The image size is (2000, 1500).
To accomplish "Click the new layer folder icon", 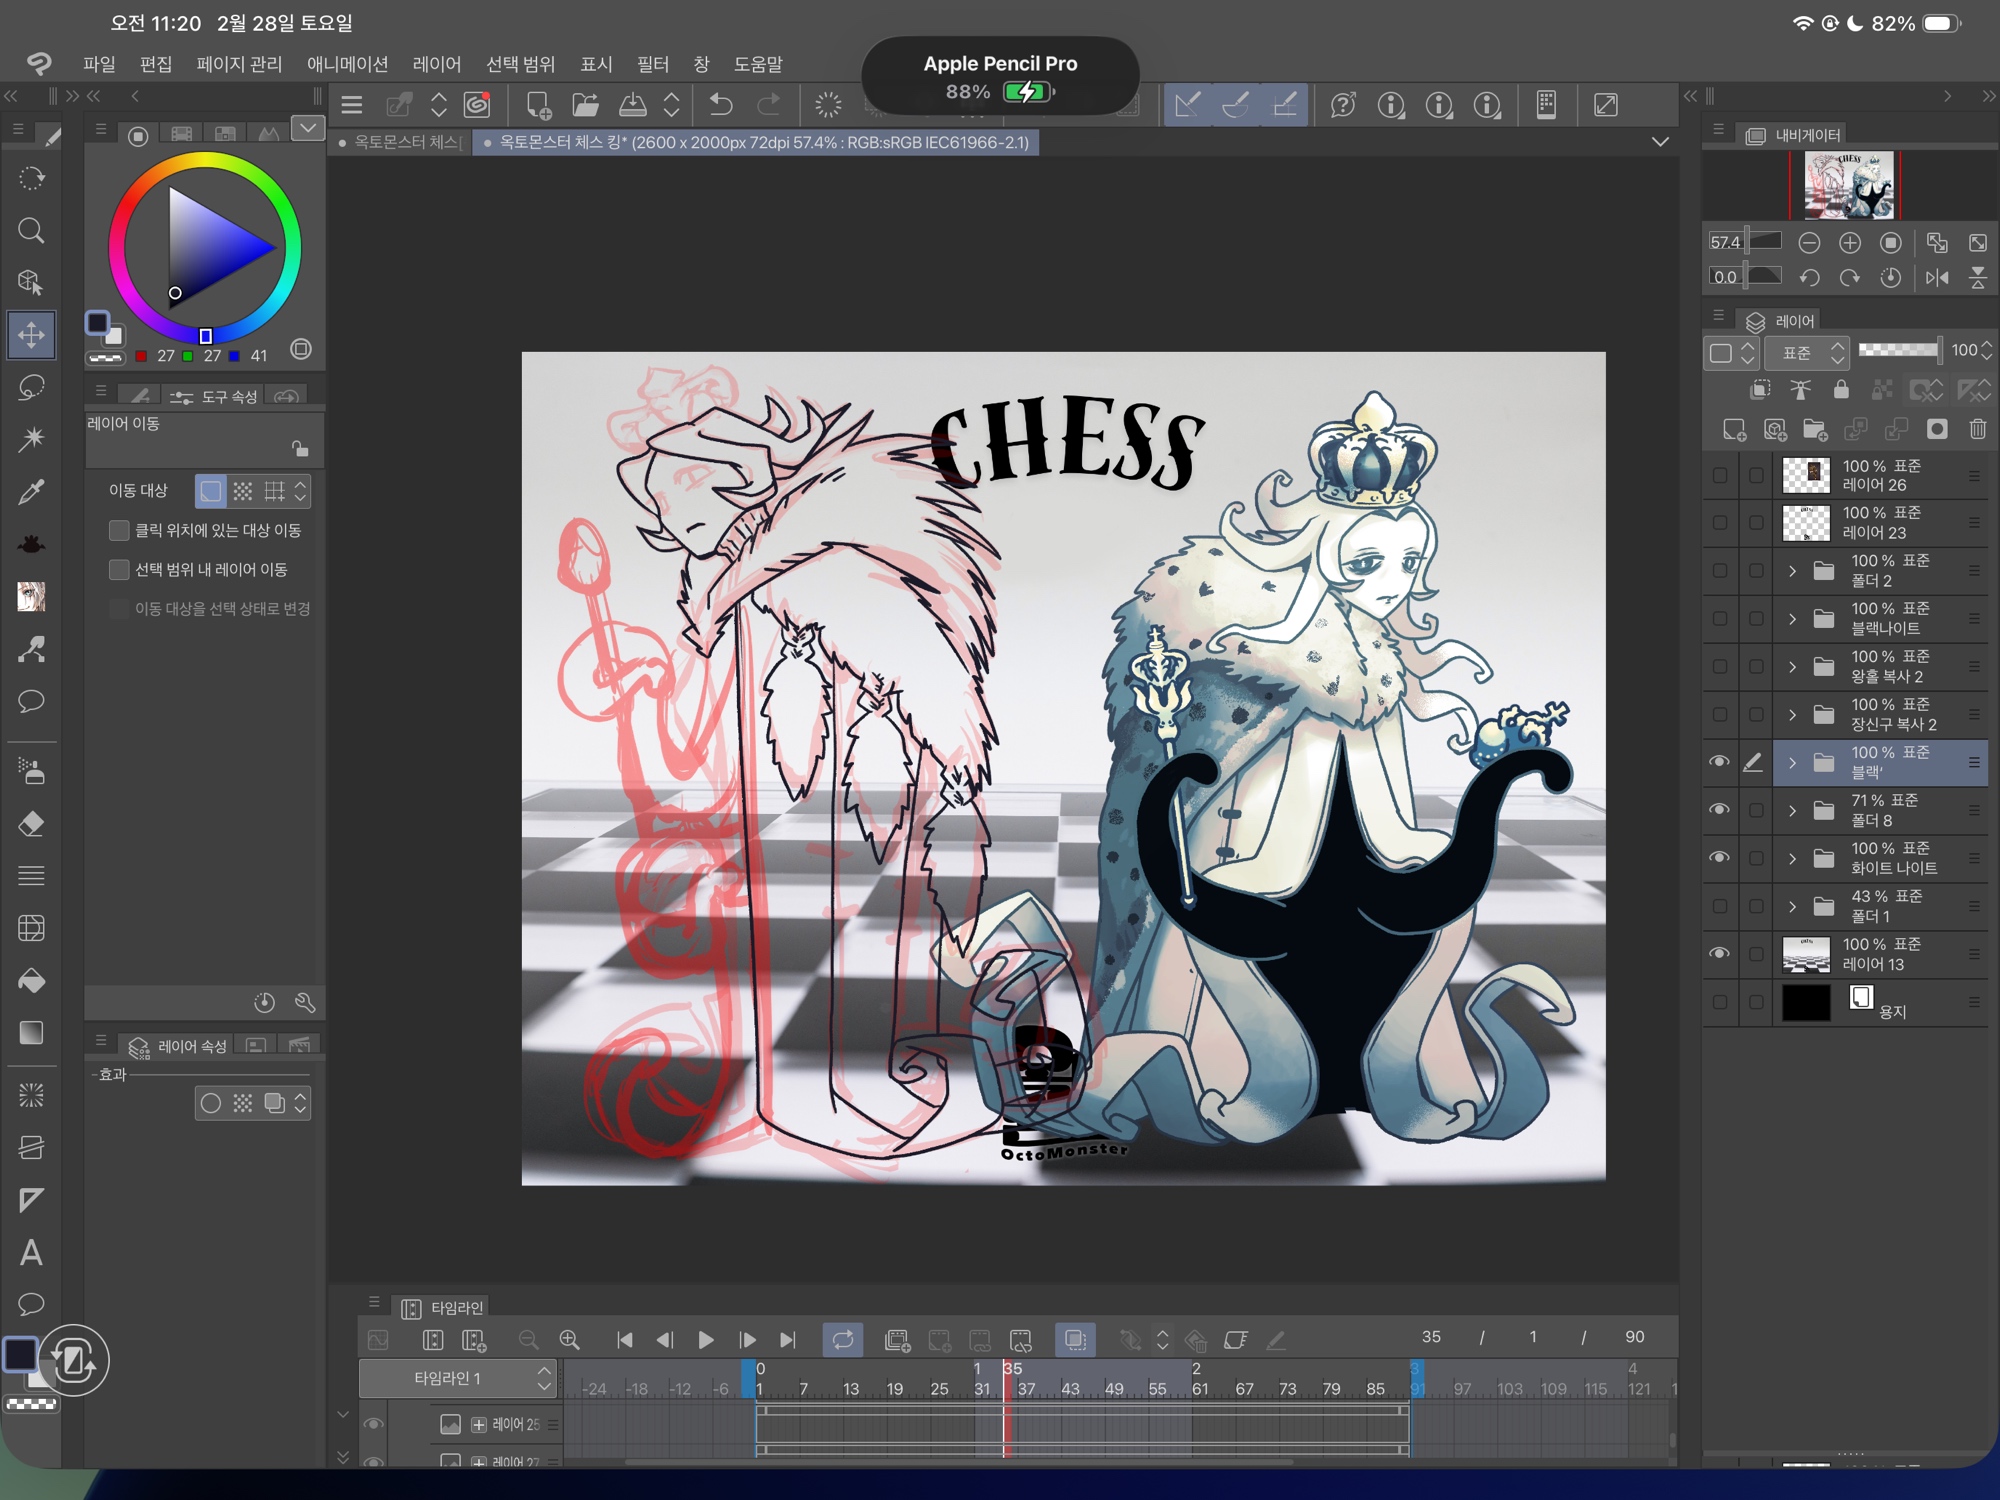I will 1815,430.
